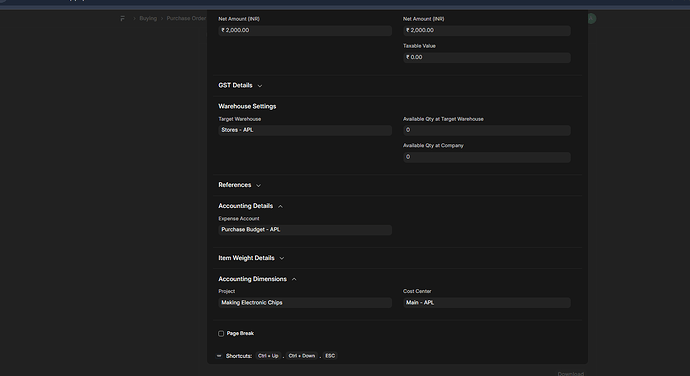Click the Available Qty at Company field

[487, 157]
